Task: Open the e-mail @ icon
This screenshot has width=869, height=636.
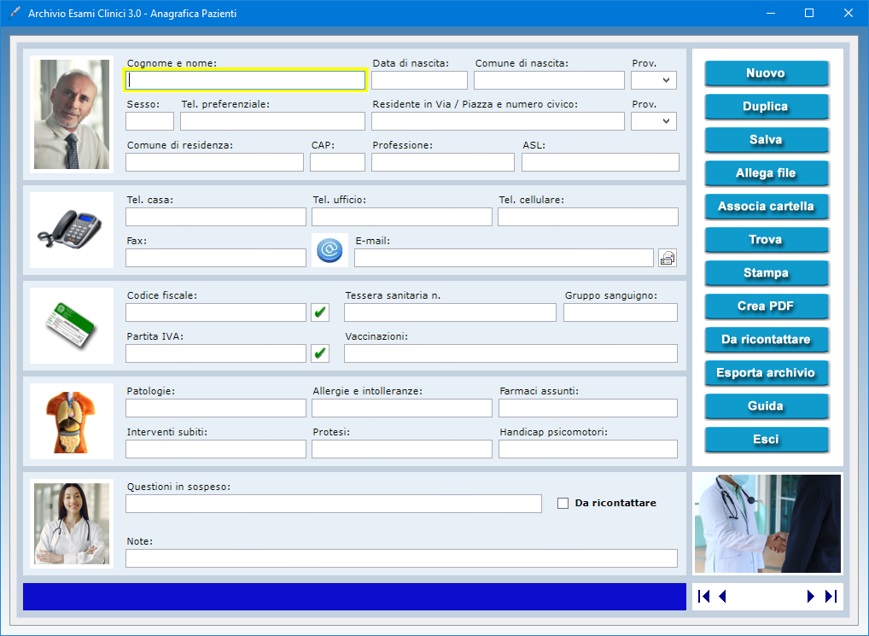Action: coord(330,250)
